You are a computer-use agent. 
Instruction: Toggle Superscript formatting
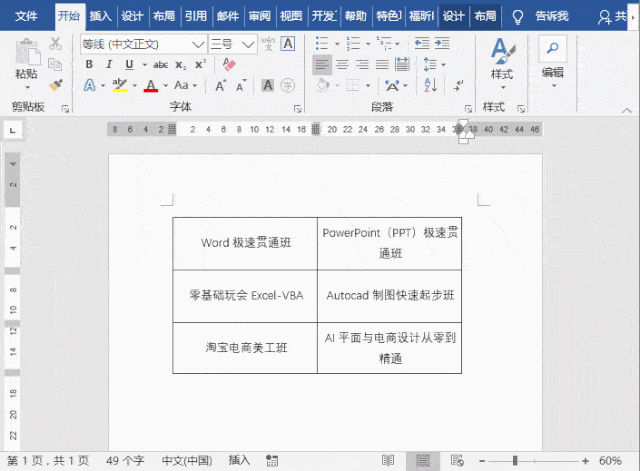[200, 64]
